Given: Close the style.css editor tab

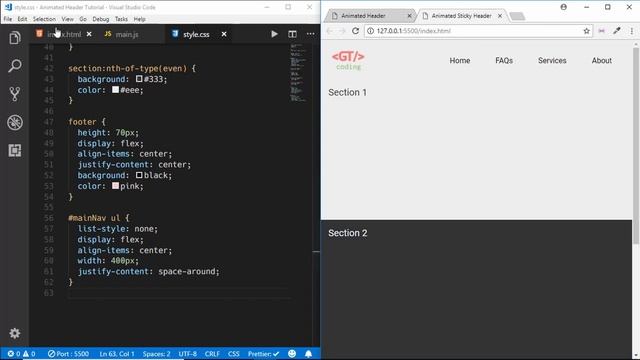Looking at the screenshot, I should click(x=224, y=34).
